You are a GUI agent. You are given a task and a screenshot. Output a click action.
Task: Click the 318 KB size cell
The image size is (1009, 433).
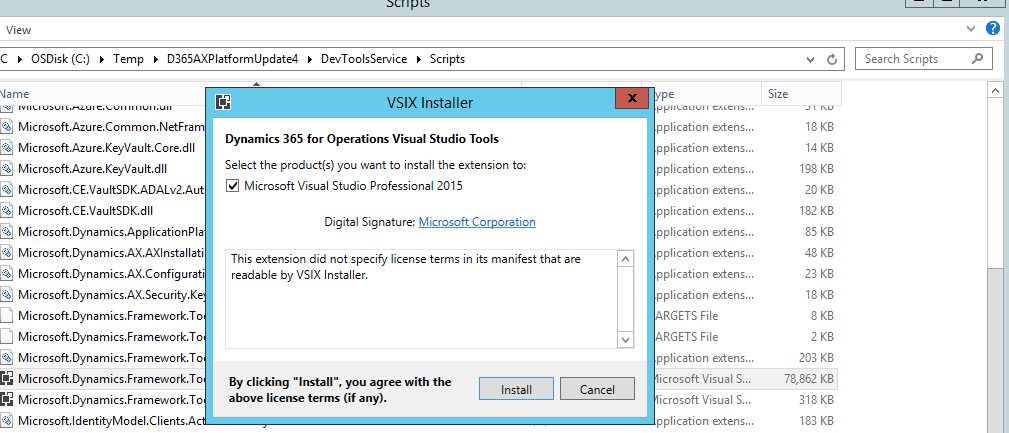point(817,400)
